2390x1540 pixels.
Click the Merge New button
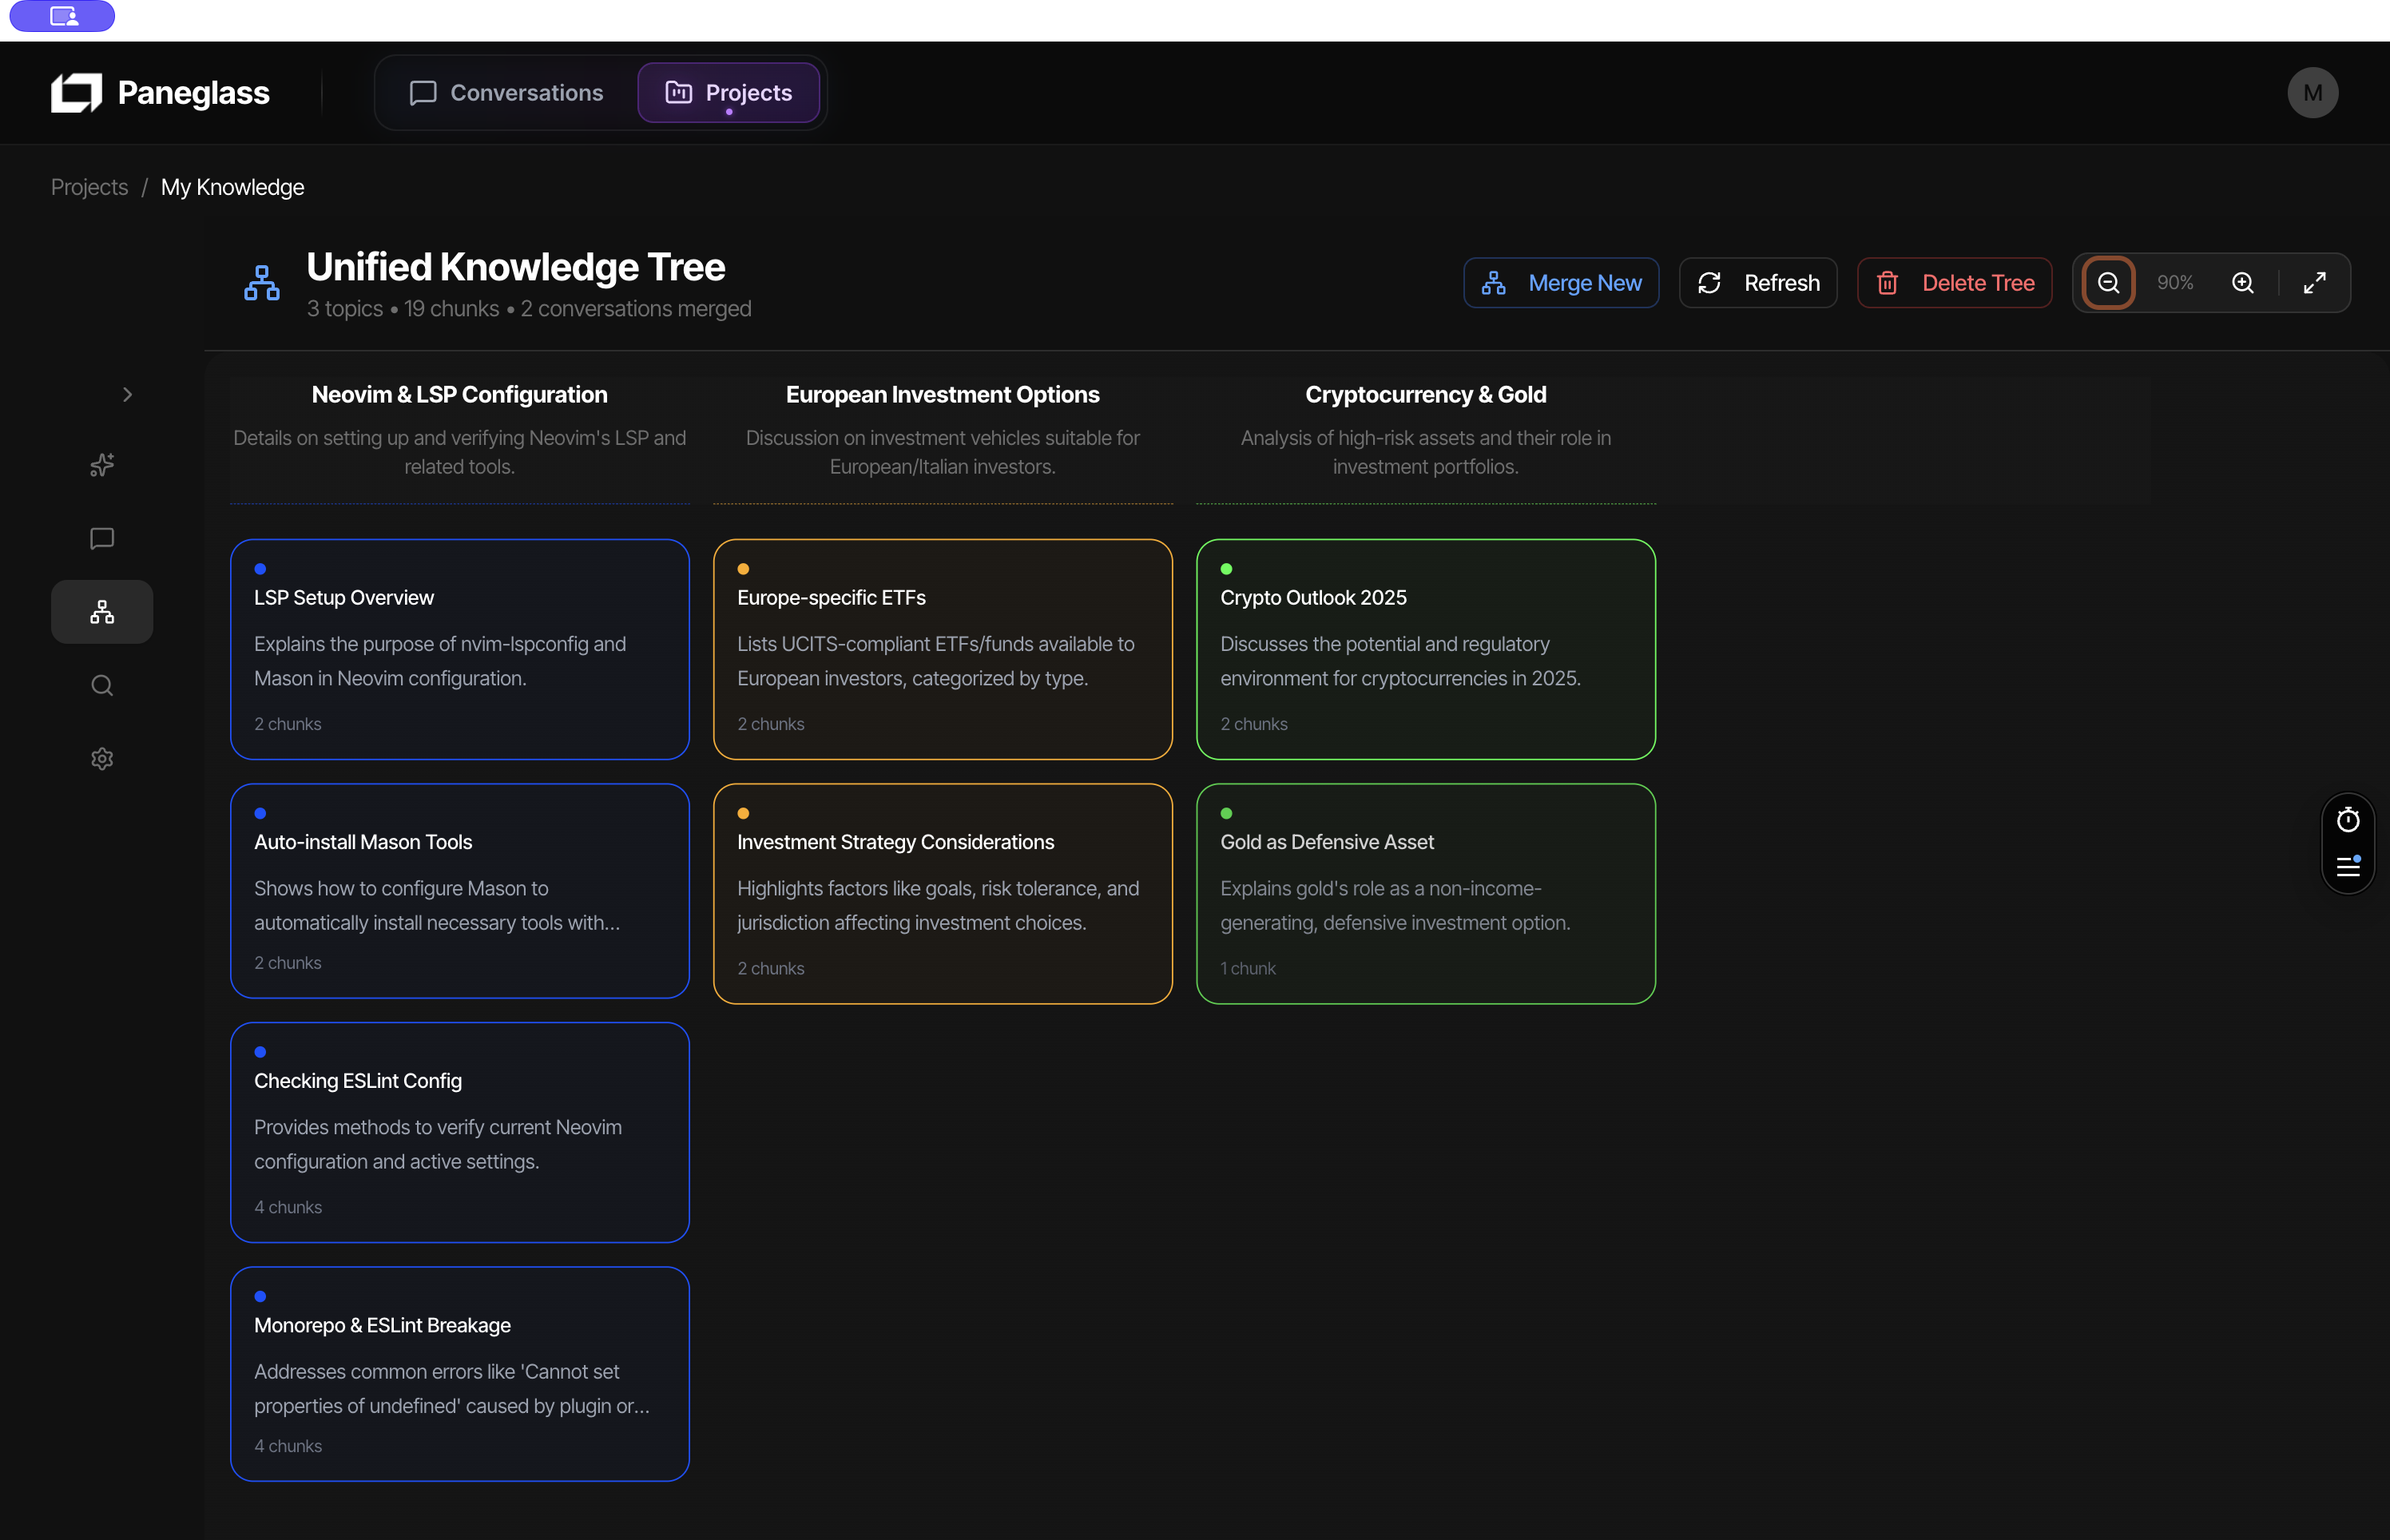(x=1561, y=282)
